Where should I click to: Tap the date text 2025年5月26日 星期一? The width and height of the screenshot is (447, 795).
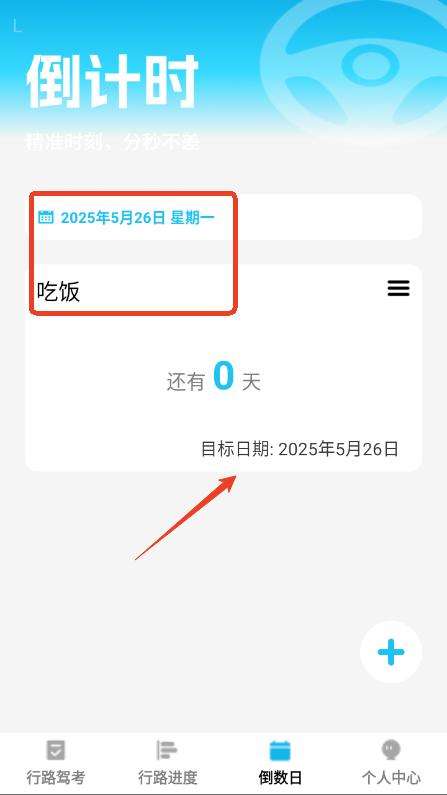click(x=138, y=218)
